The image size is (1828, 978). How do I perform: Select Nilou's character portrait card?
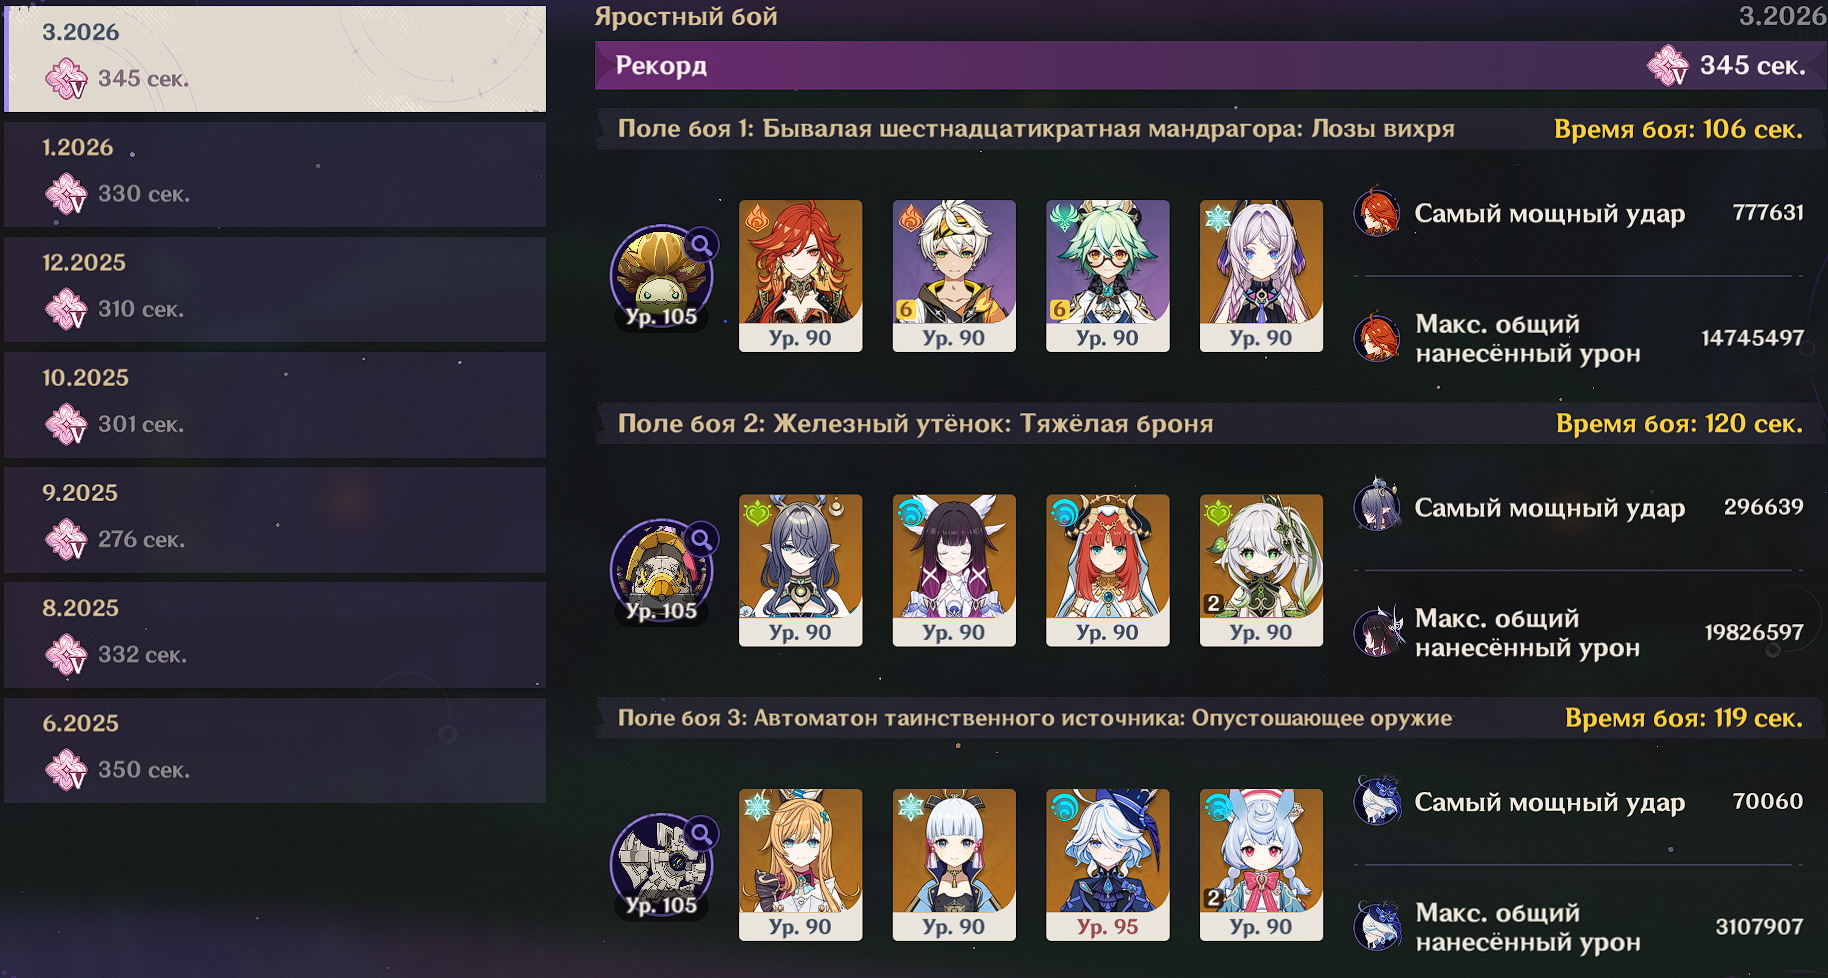point(1107,570)
